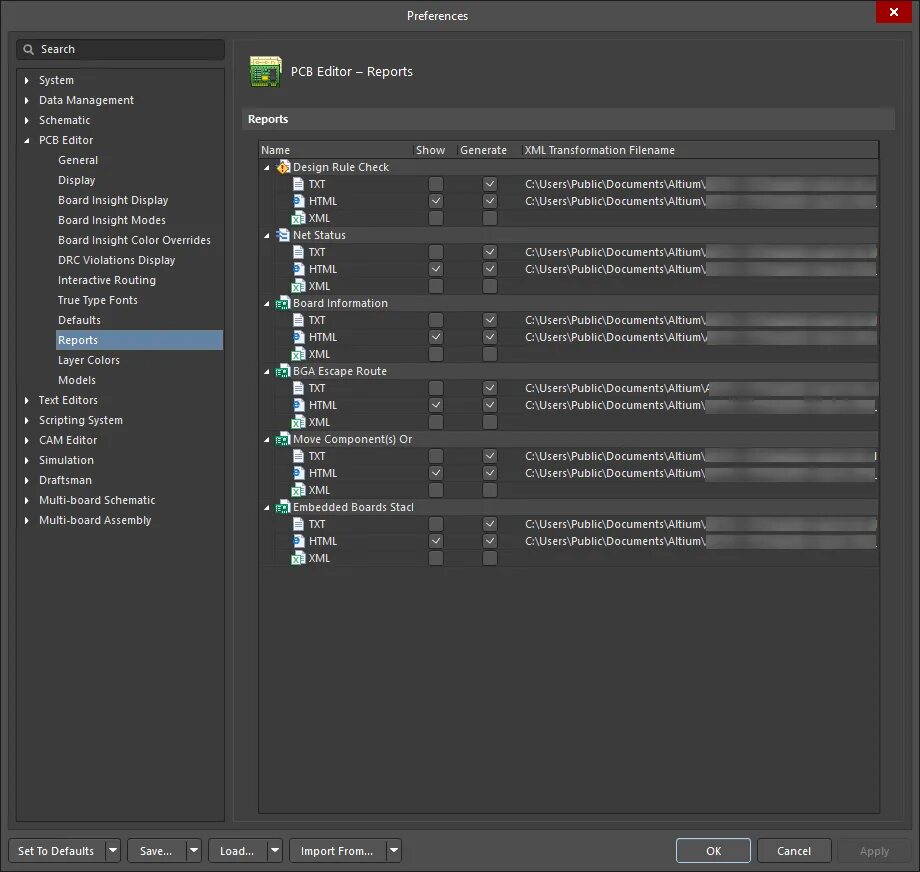Click the Import From... button

tap(337, 850)
